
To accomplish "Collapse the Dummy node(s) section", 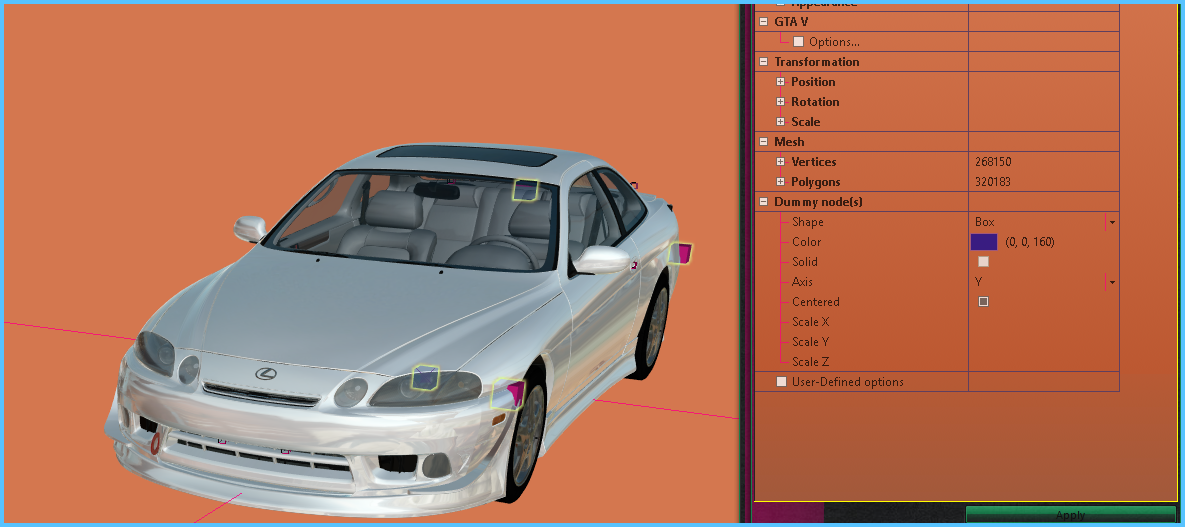I will [x=763, y=202].
